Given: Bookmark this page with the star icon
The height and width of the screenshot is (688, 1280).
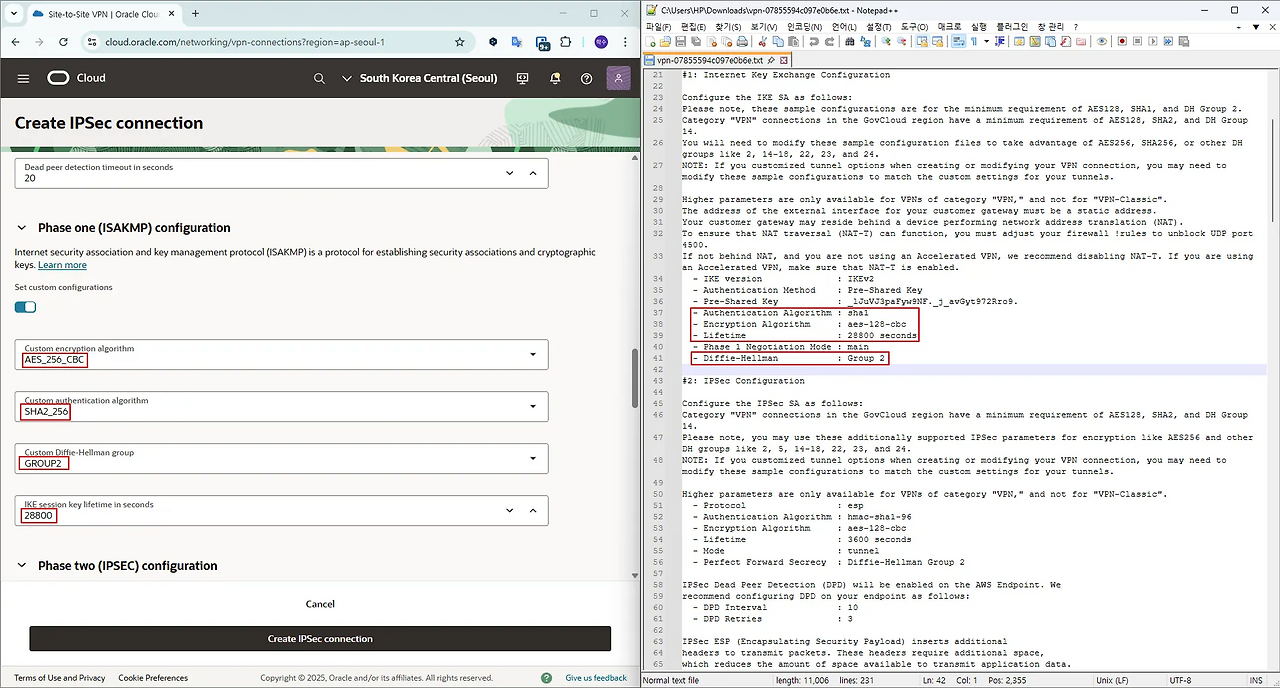Looking at the screenshot, I should (x=460, y=42).
